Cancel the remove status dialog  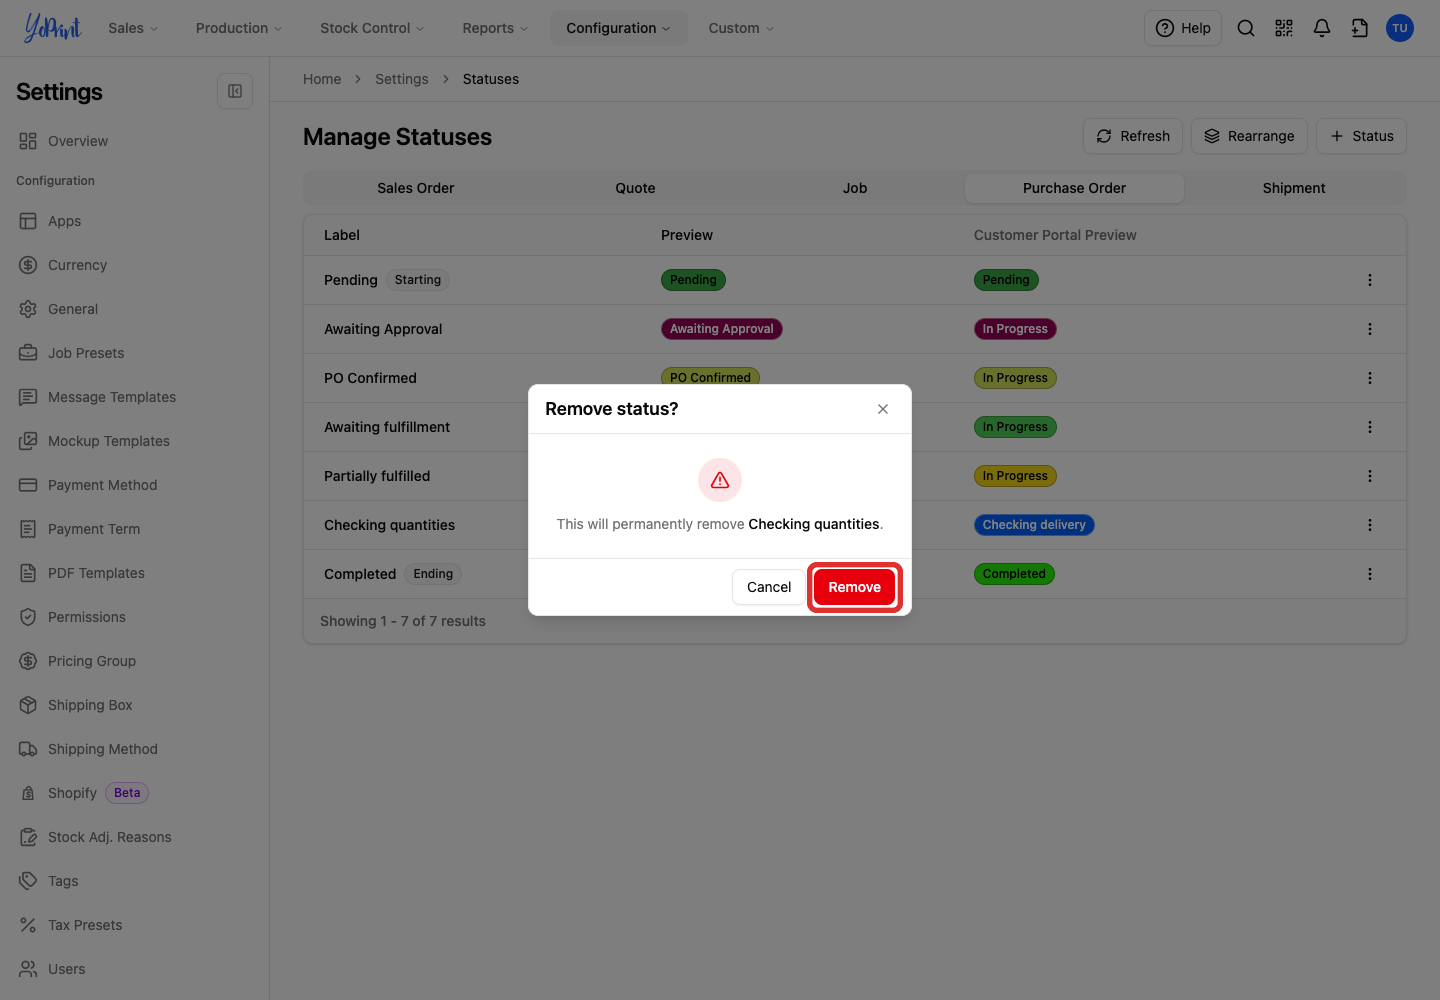(x=768, y=587)
